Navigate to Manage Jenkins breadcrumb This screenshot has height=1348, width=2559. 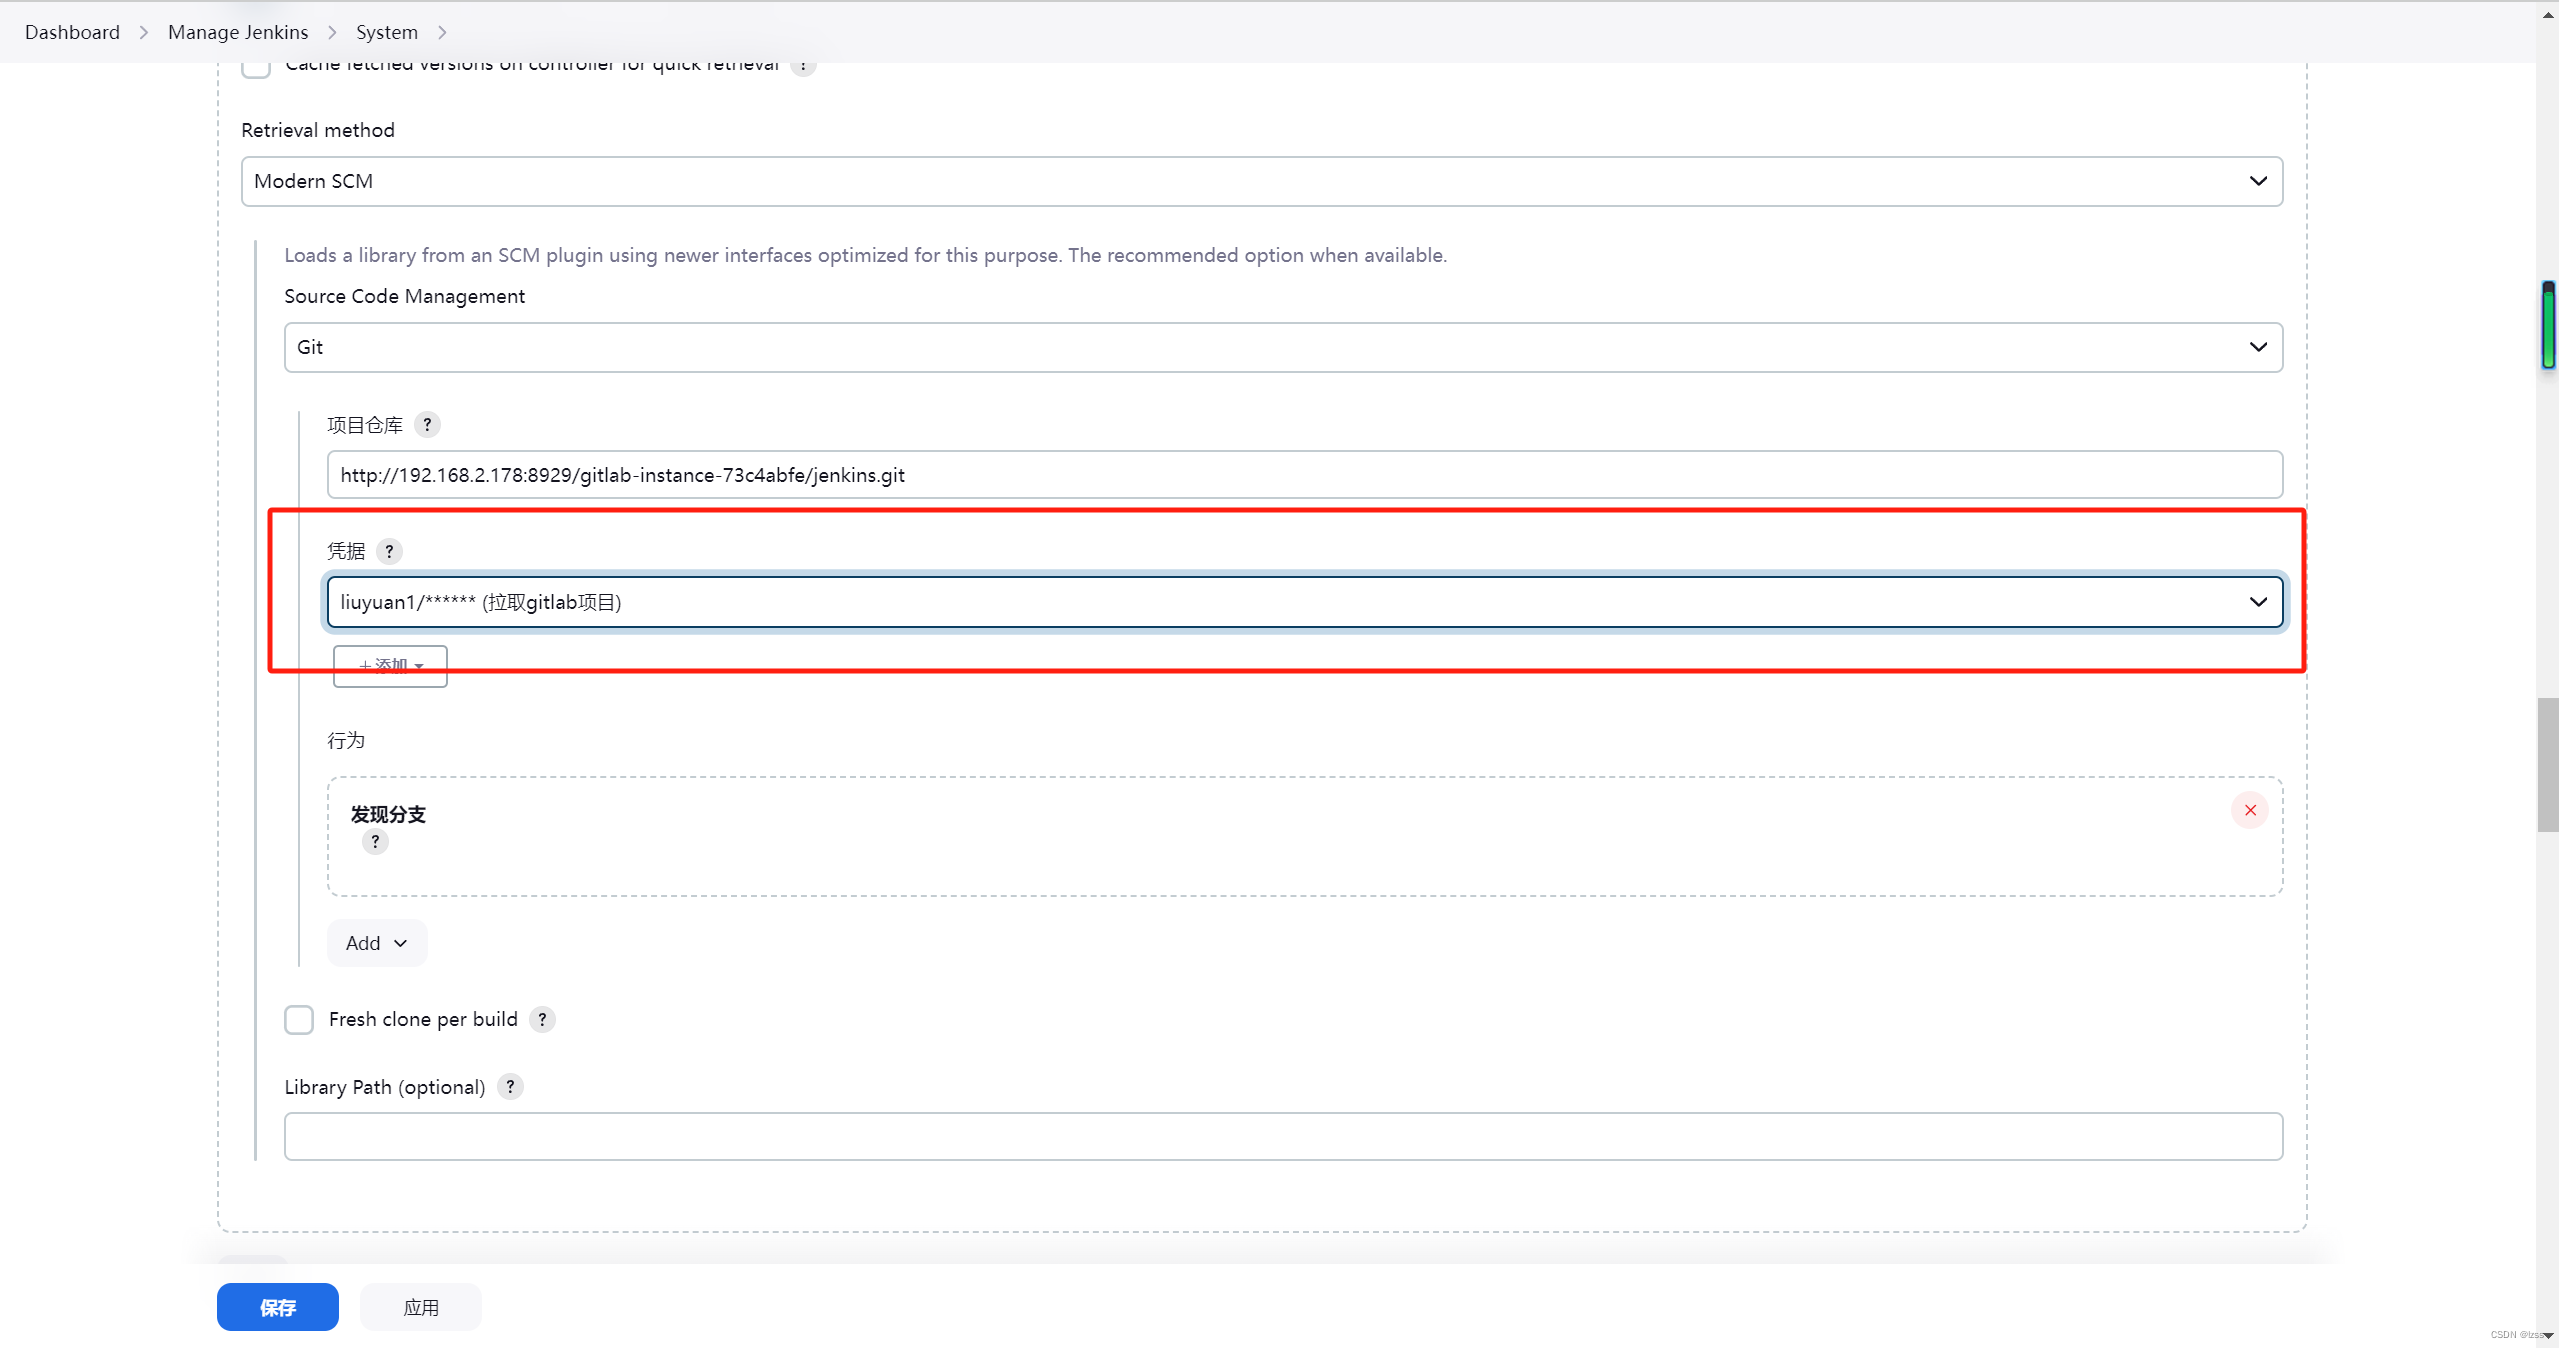[238, 32]
